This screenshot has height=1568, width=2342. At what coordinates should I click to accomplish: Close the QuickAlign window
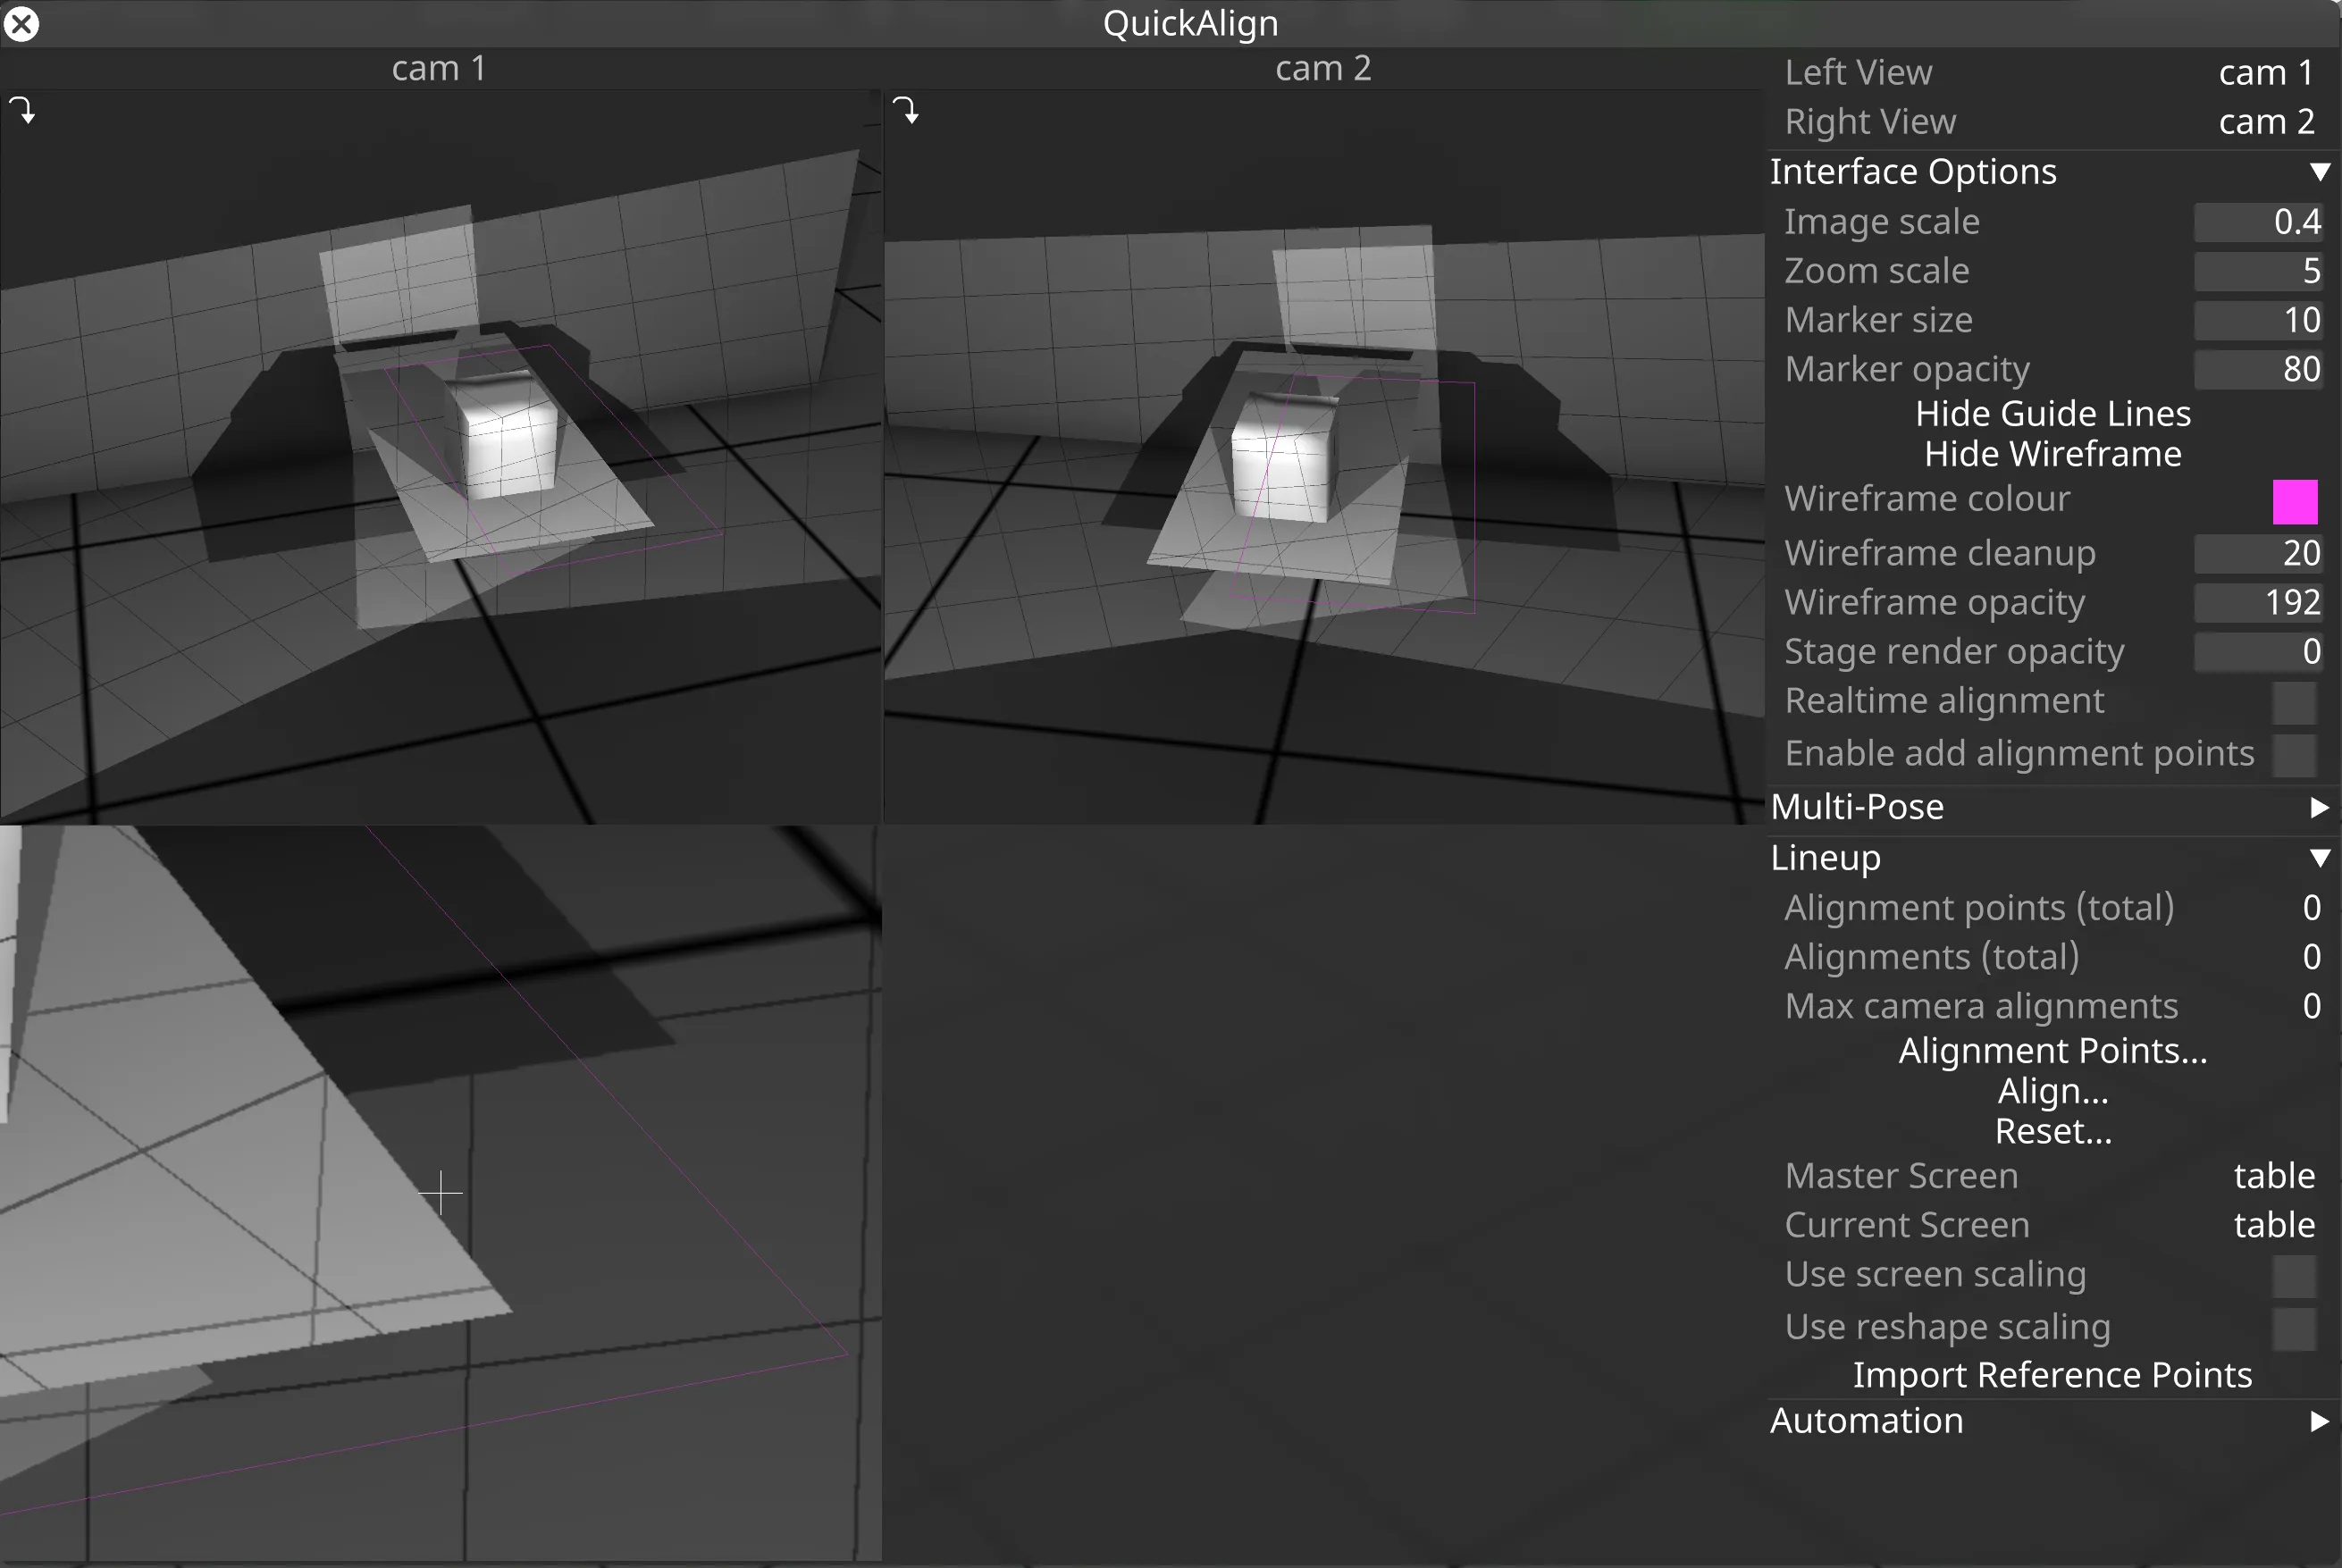[x=21, y=23]
